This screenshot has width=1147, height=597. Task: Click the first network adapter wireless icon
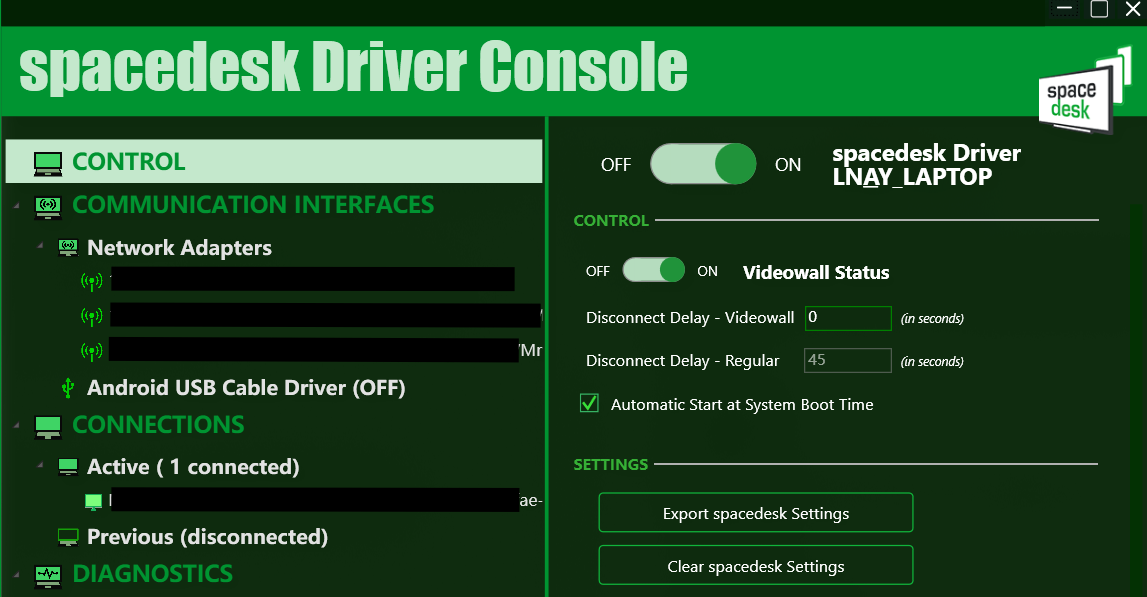pos(91,281)
